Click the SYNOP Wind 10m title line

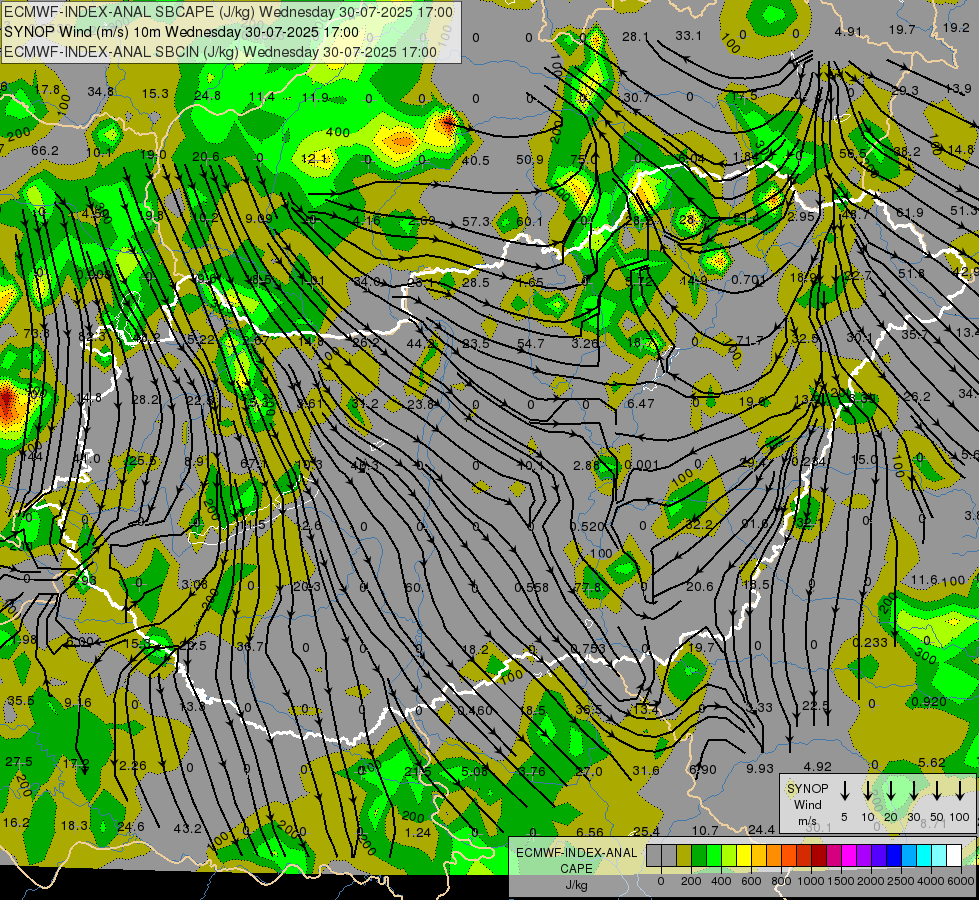[181, 32]
